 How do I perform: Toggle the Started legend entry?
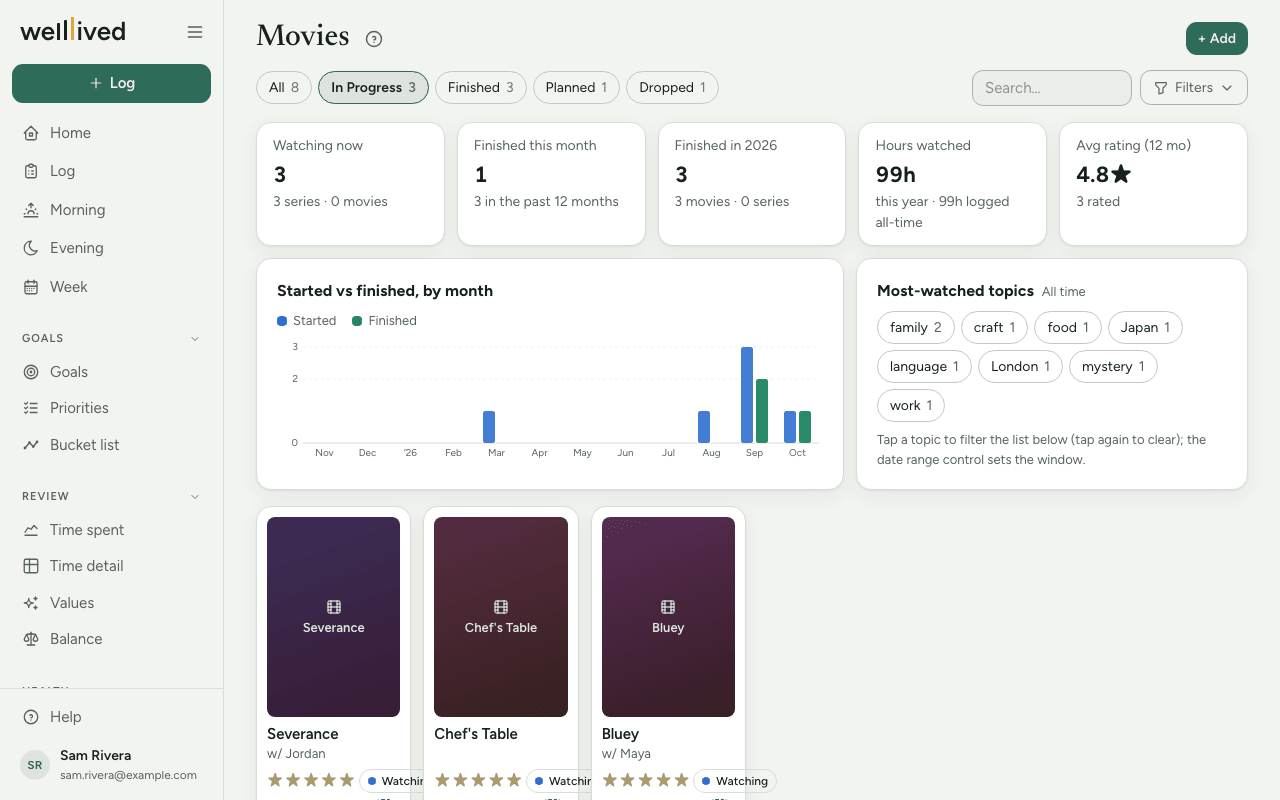(x=306, y=321)
